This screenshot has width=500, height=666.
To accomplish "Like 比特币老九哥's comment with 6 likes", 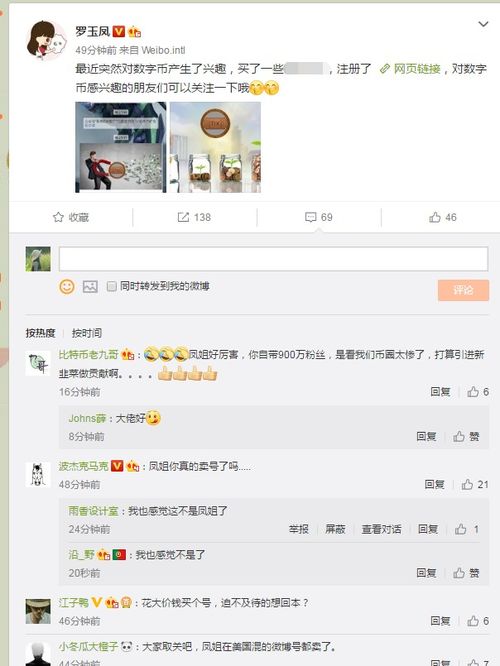I will [x=473, y=392].
